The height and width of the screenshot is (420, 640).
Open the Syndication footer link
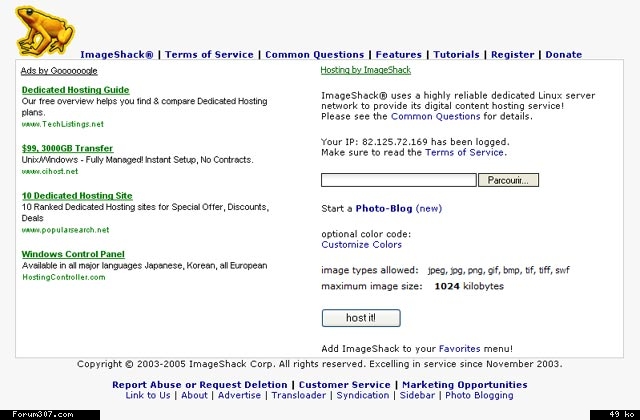point(363,395)
